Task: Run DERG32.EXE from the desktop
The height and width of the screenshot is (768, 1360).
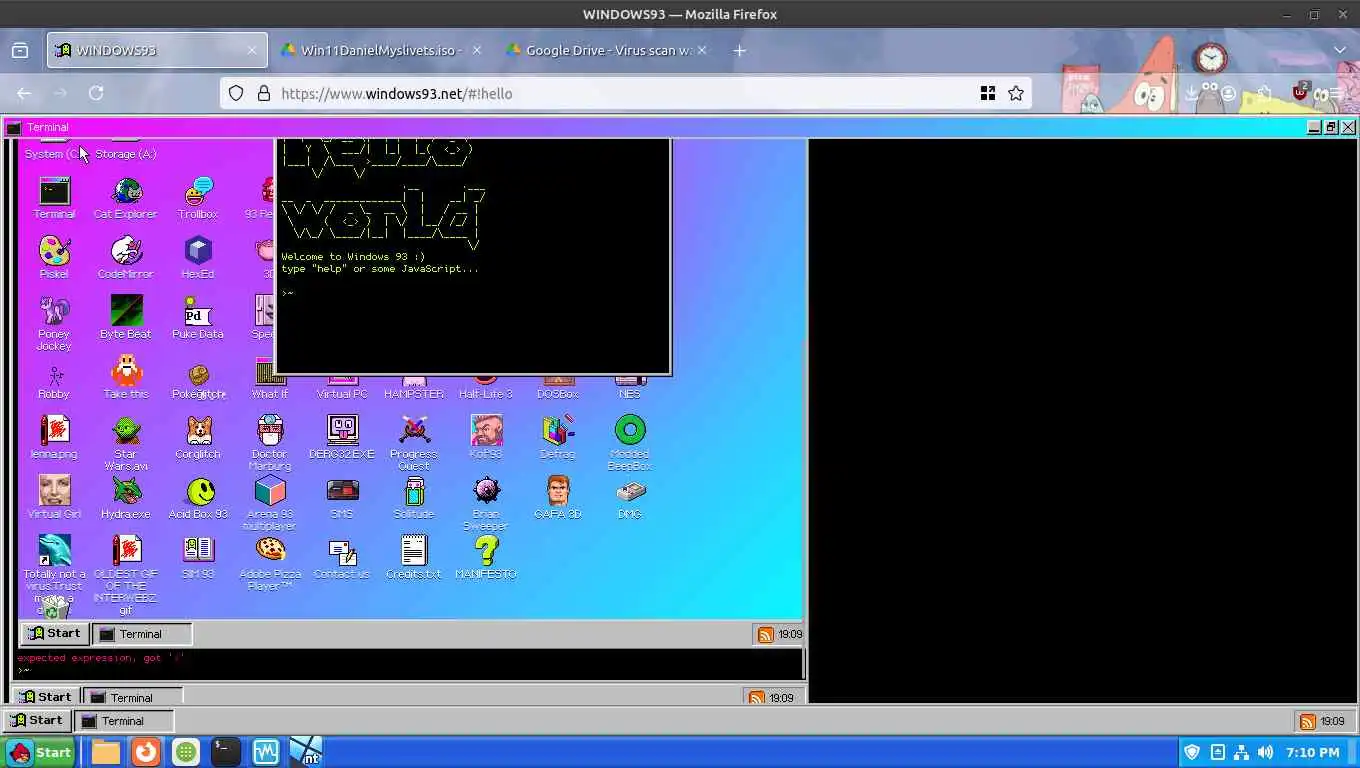Action: pos(342,438)
